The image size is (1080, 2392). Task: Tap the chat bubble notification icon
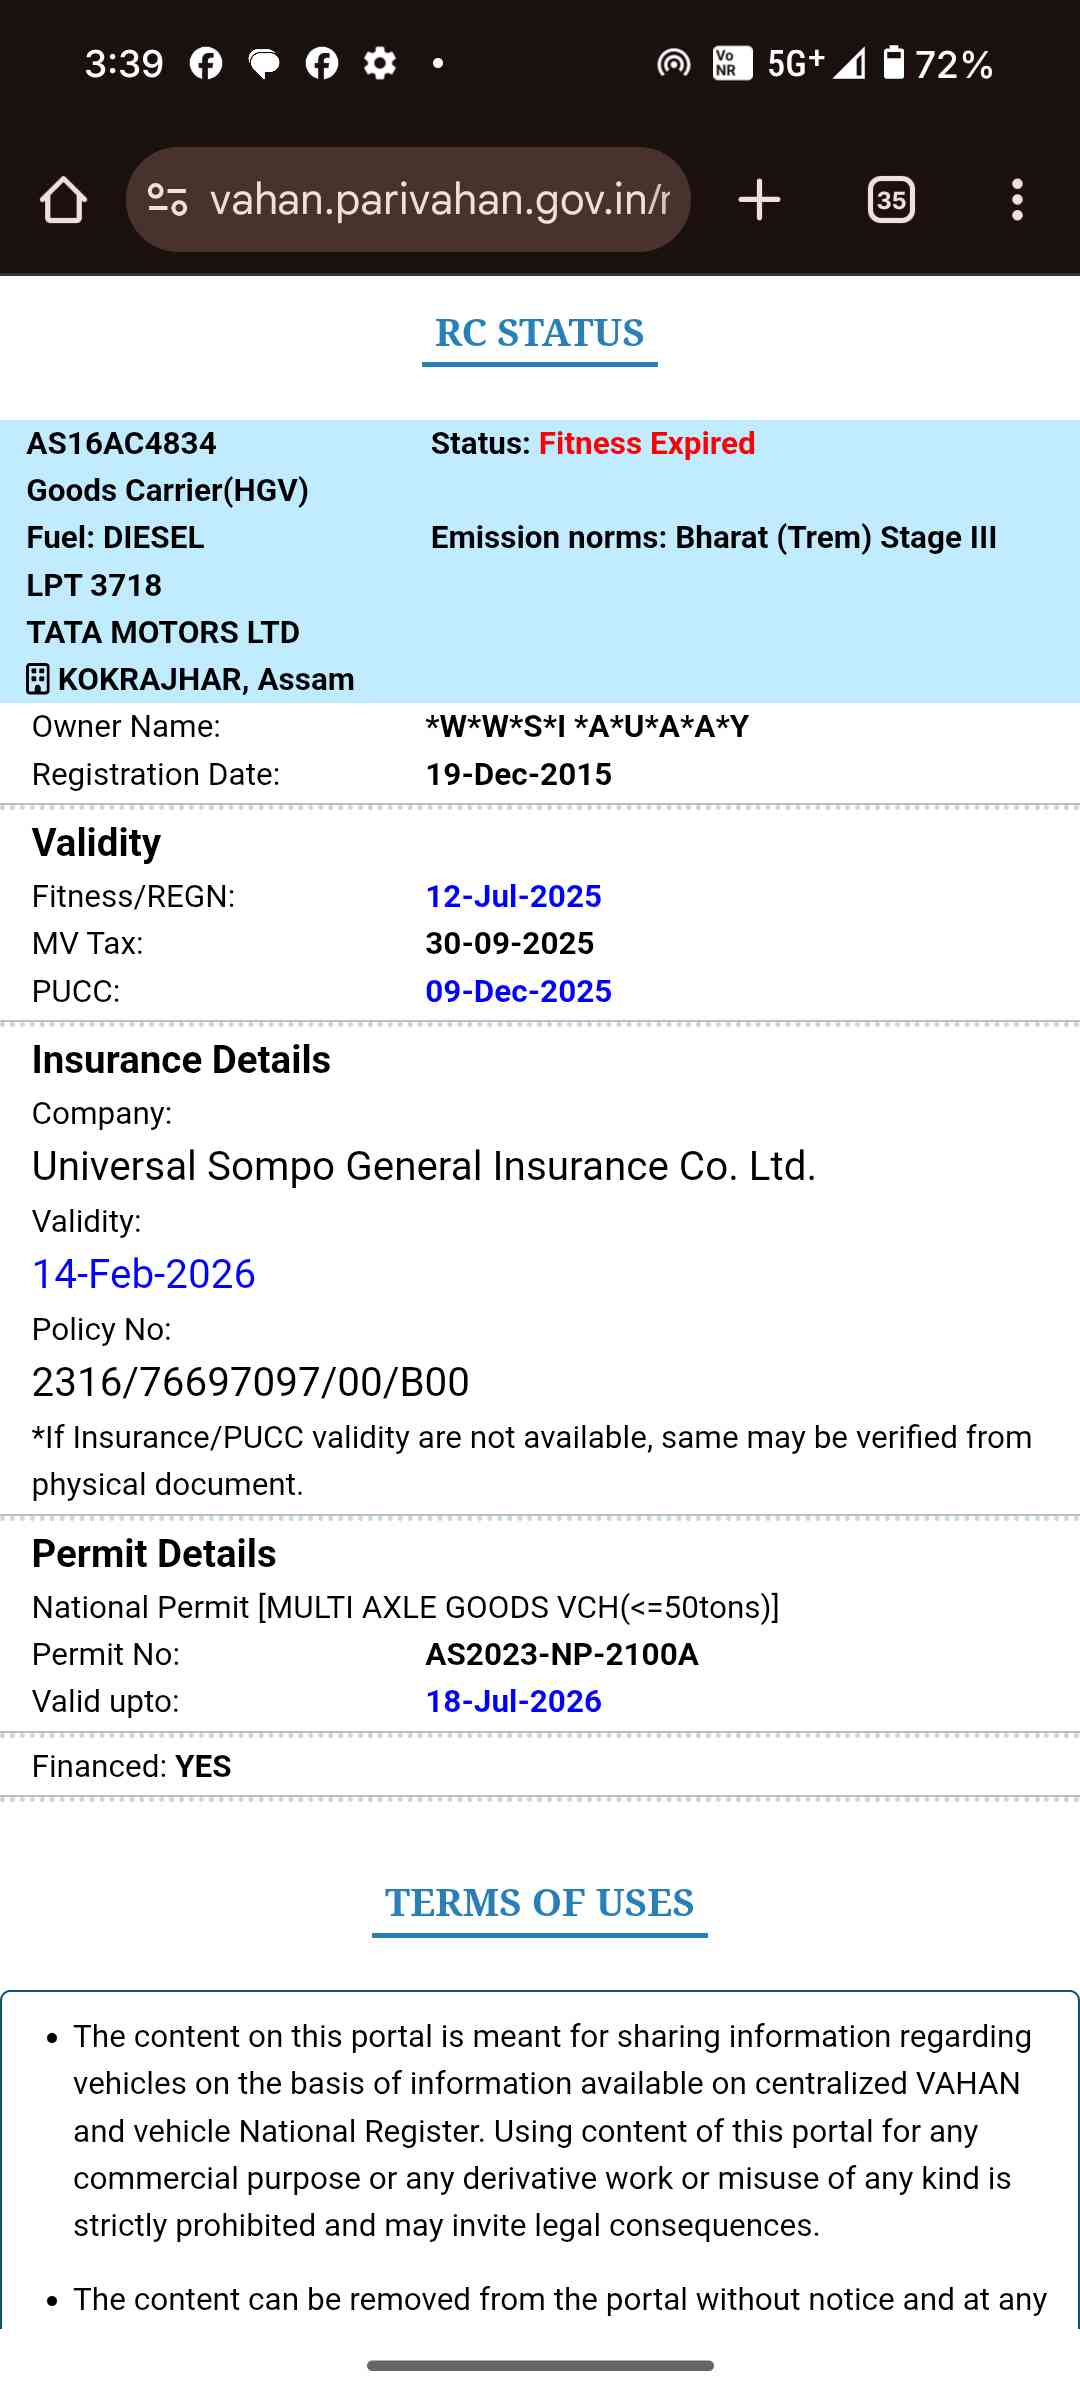click(x=264, y=64)
